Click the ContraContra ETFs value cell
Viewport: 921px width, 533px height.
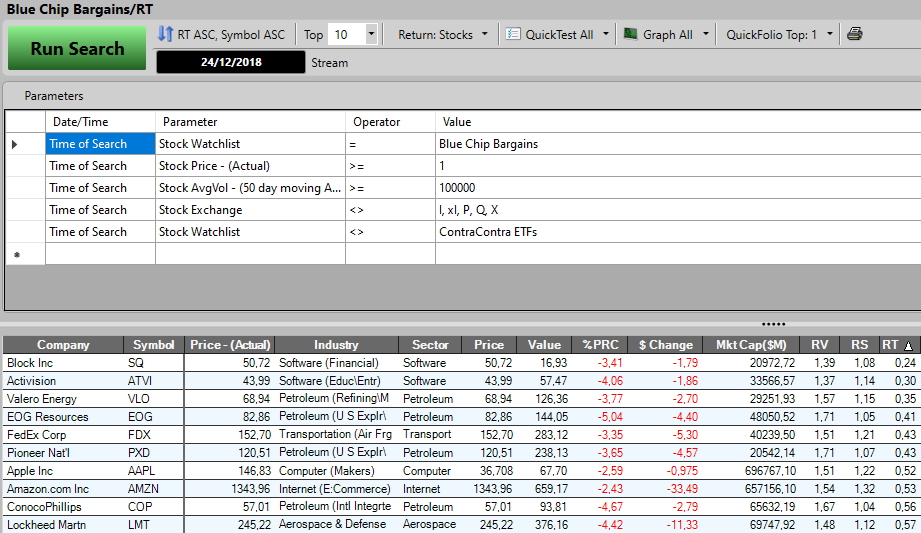[x=678, y=232]
